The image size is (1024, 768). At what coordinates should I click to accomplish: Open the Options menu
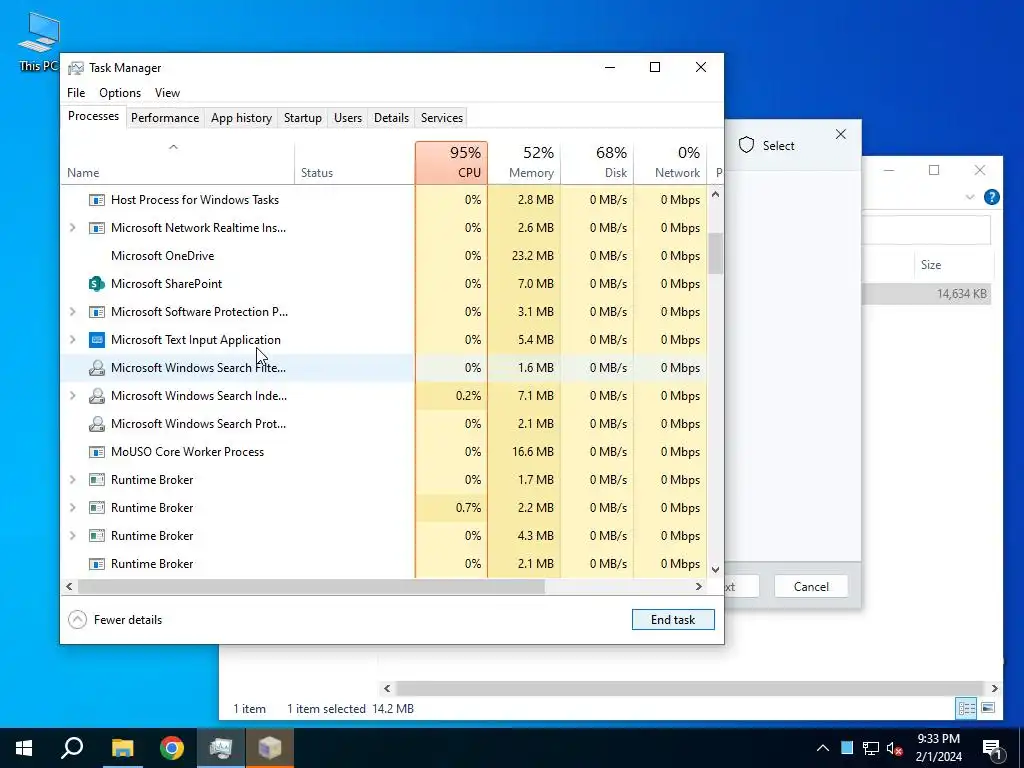tap(120, 93)
